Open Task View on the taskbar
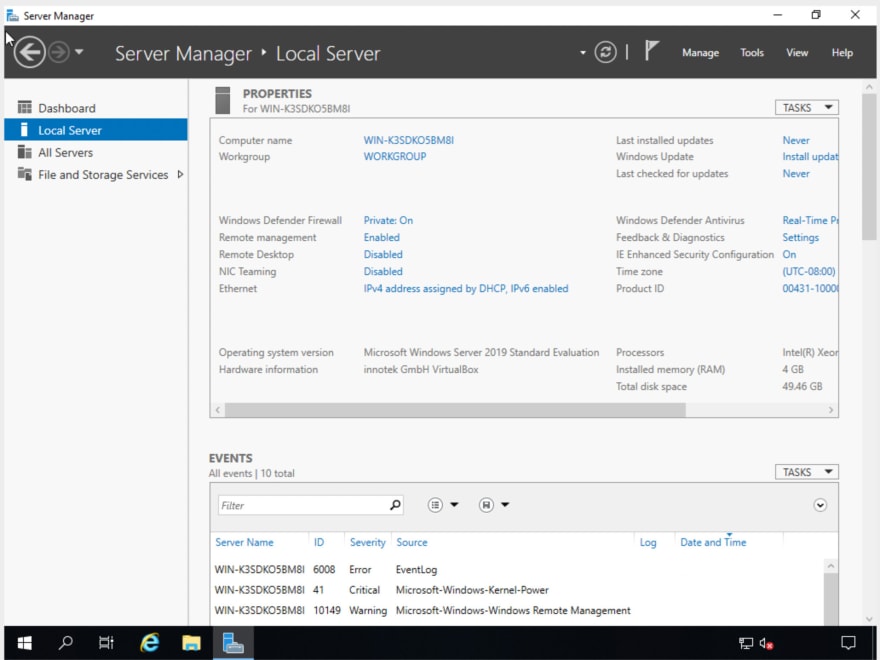The width and height of the screenshot is (880, 660). 106,643
